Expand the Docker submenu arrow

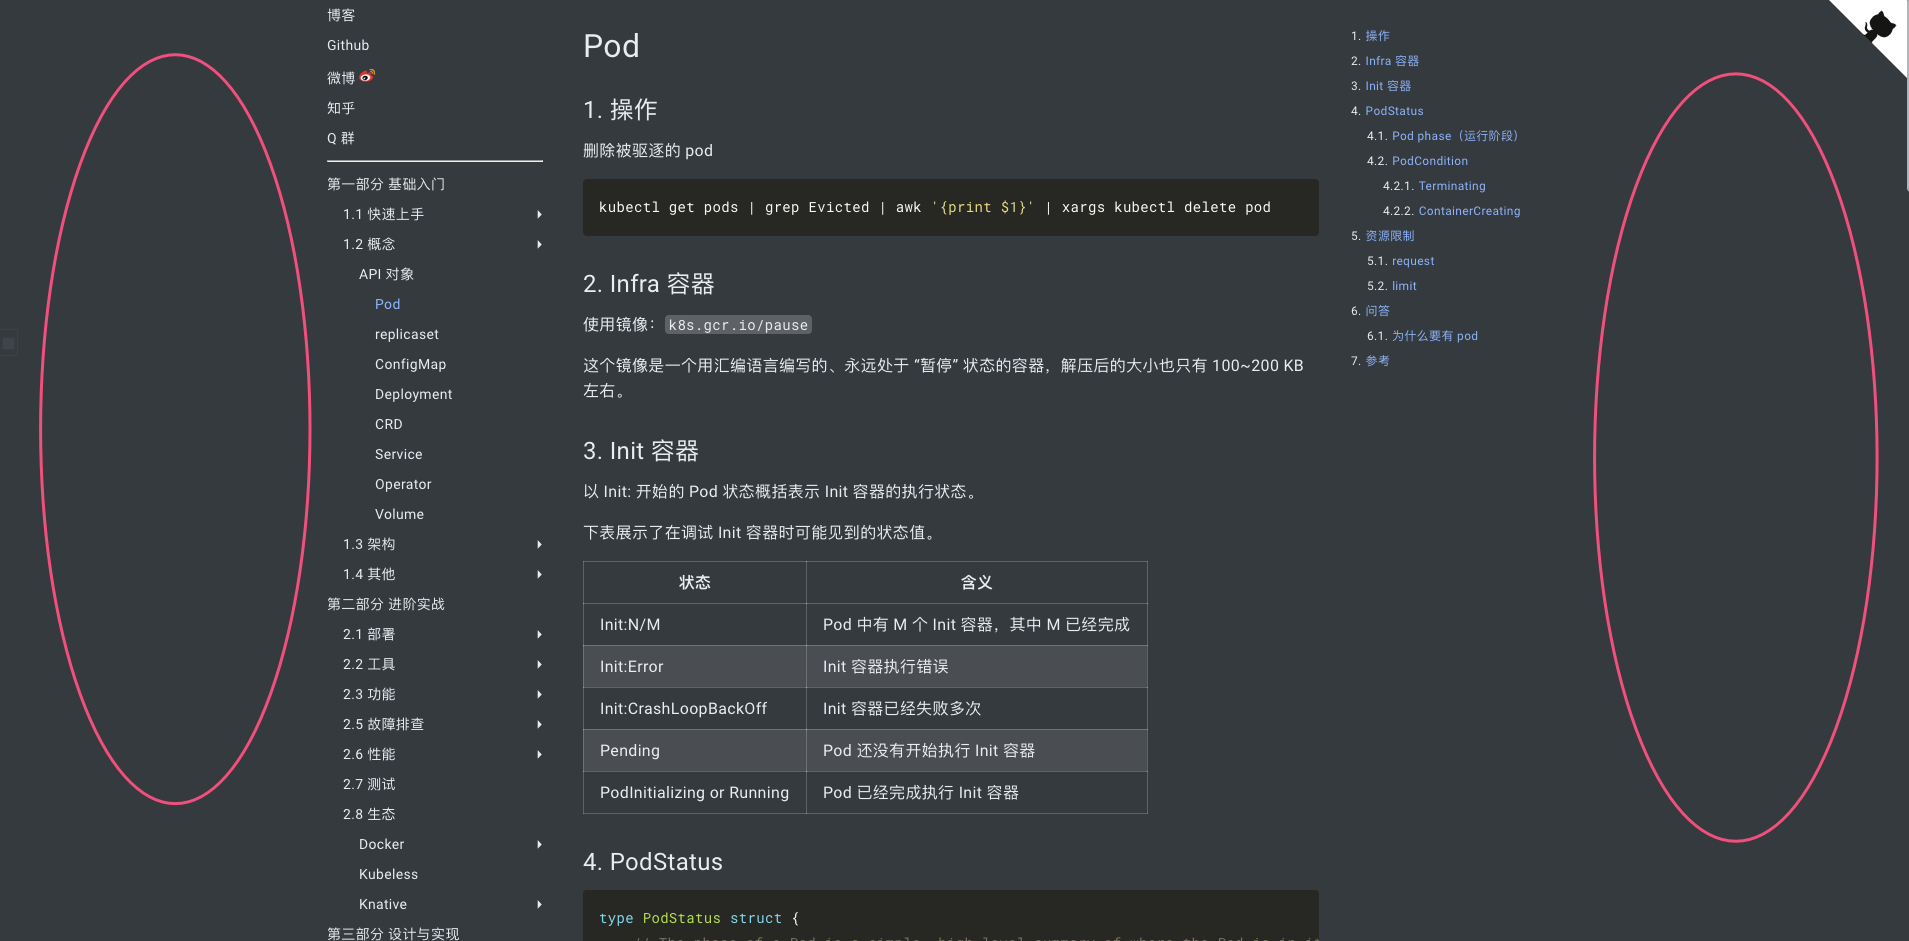539,844
